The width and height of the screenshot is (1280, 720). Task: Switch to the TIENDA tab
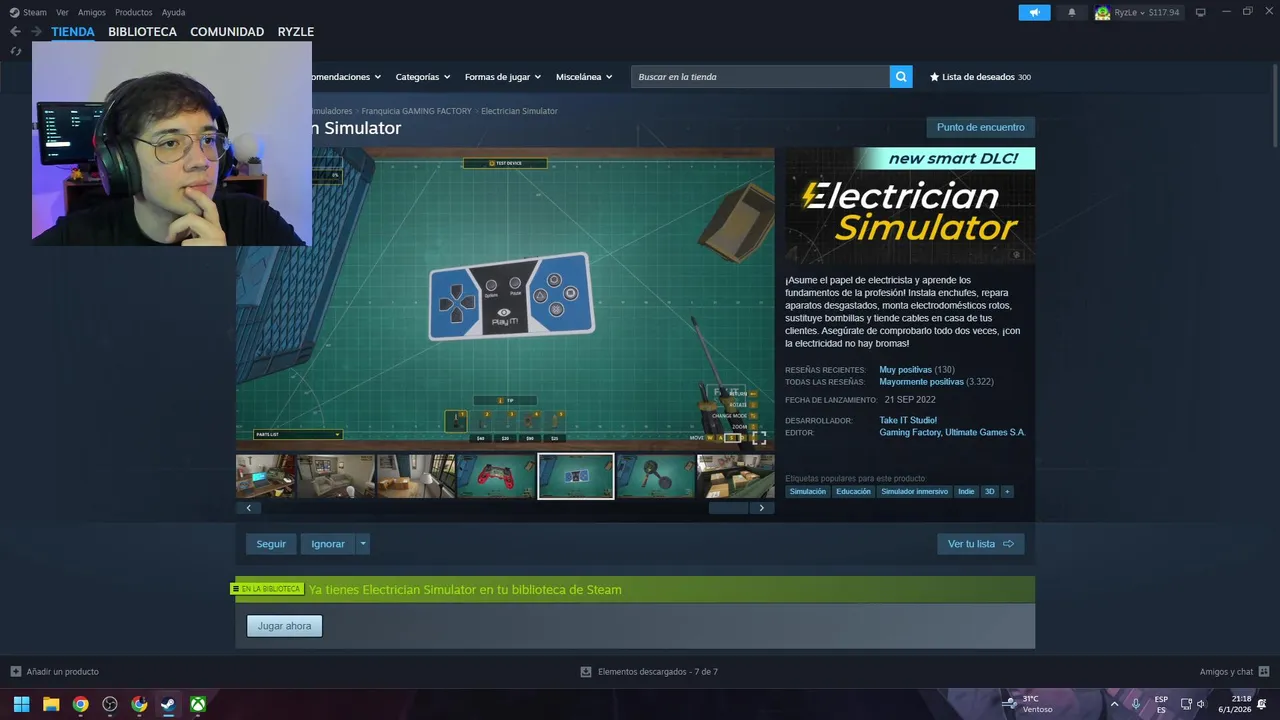[x=73, y=32]
